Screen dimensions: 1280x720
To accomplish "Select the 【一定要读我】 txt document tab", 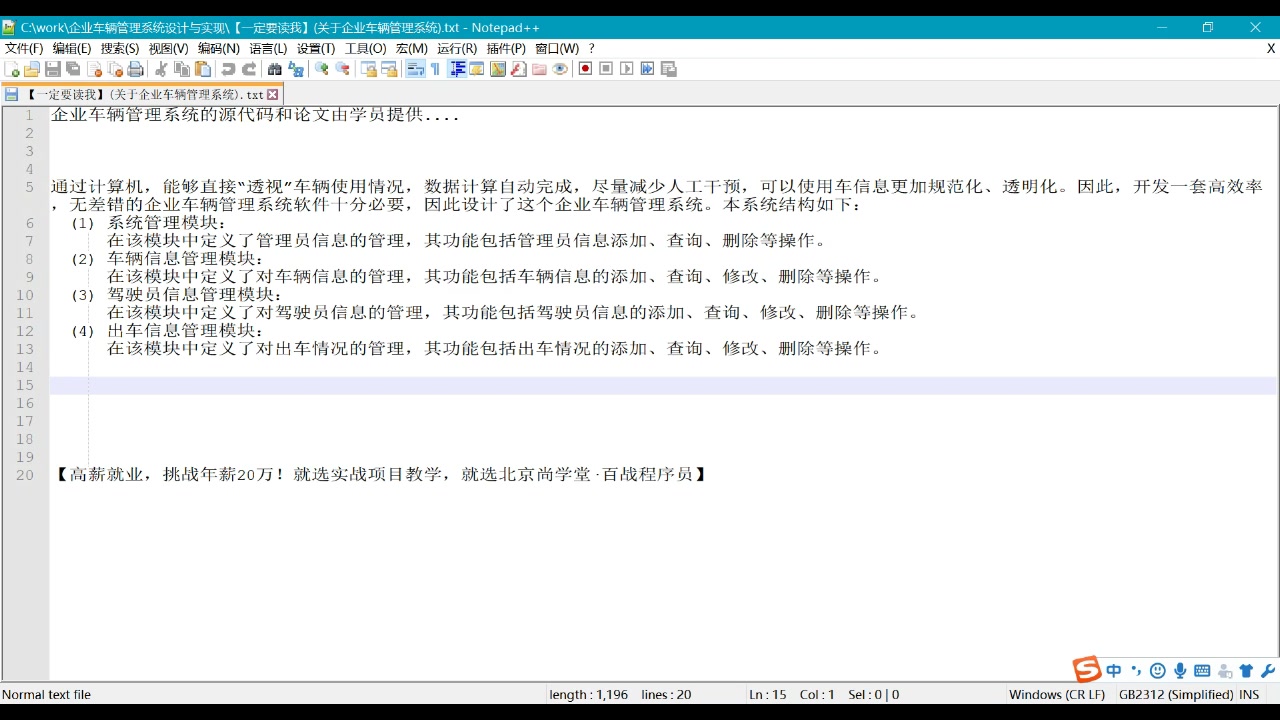I will [x=144, y=94].
